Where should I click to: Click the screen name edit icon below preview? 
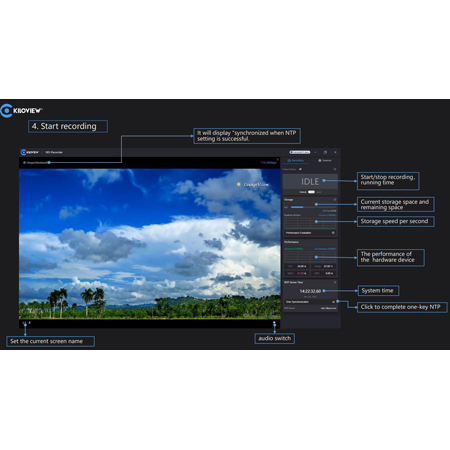click(x=29, y=323)
